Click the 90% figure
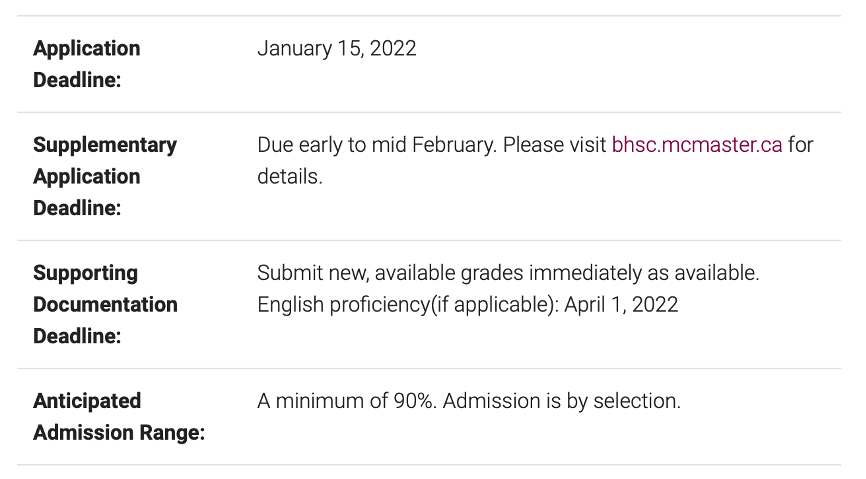The height and width of the screenshot is (479, 866). (415, 401)
